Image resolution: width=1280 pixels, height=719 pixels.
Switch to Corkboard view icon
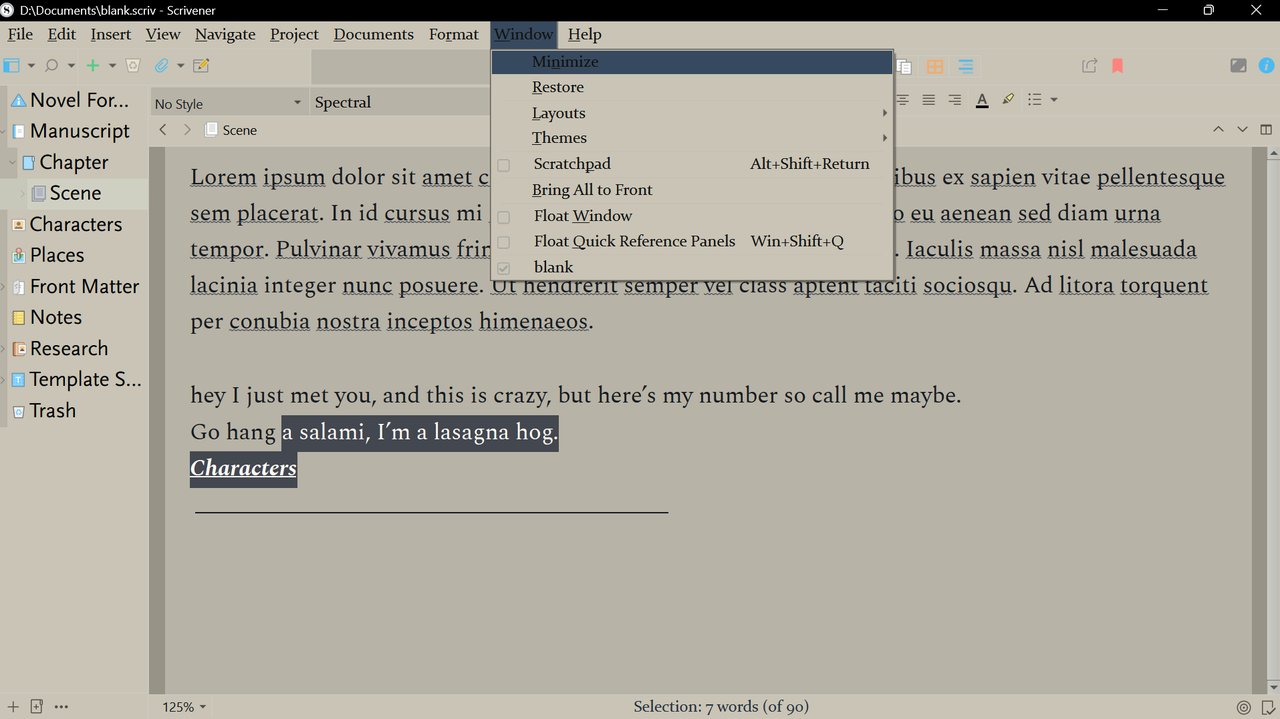935,66
